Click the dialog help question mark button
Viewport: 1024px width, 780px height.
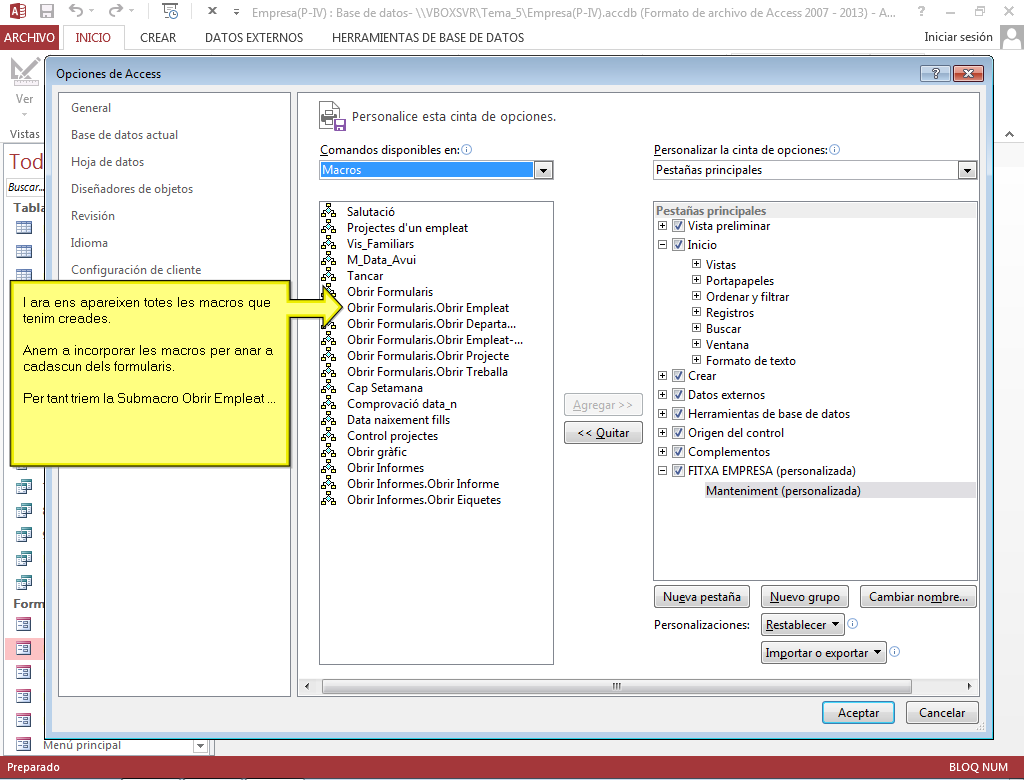pyautogui.click(x=935, y=73)
